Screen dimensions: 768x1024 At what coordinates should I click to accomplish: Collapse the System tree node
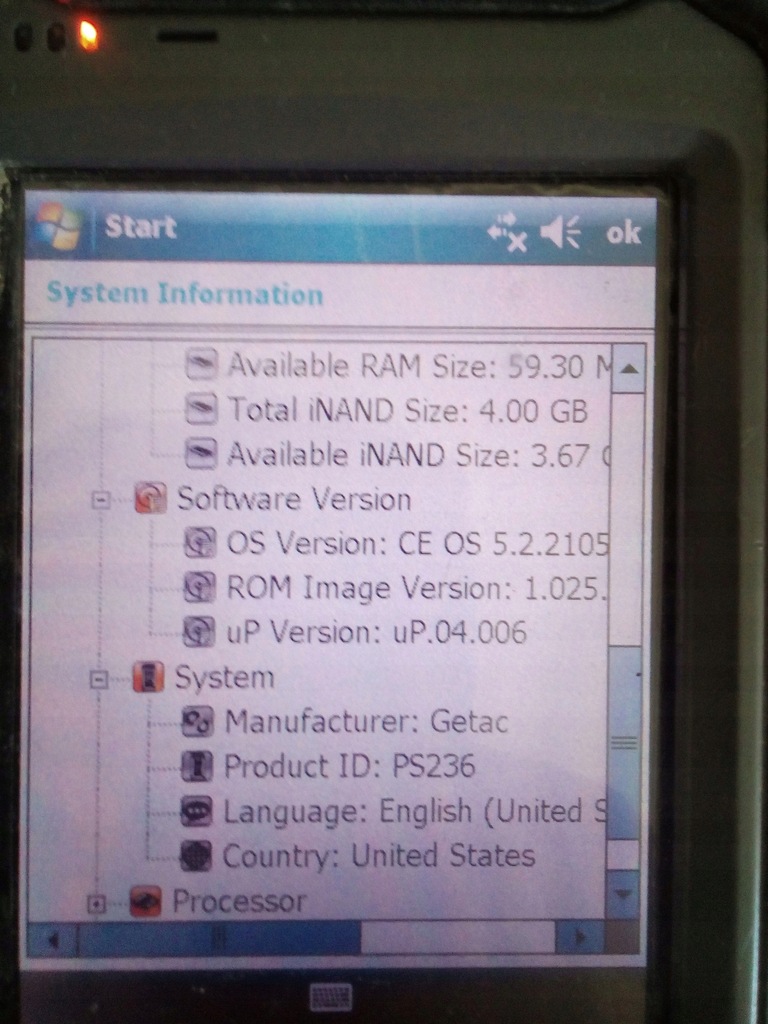(x=99, y=680)
